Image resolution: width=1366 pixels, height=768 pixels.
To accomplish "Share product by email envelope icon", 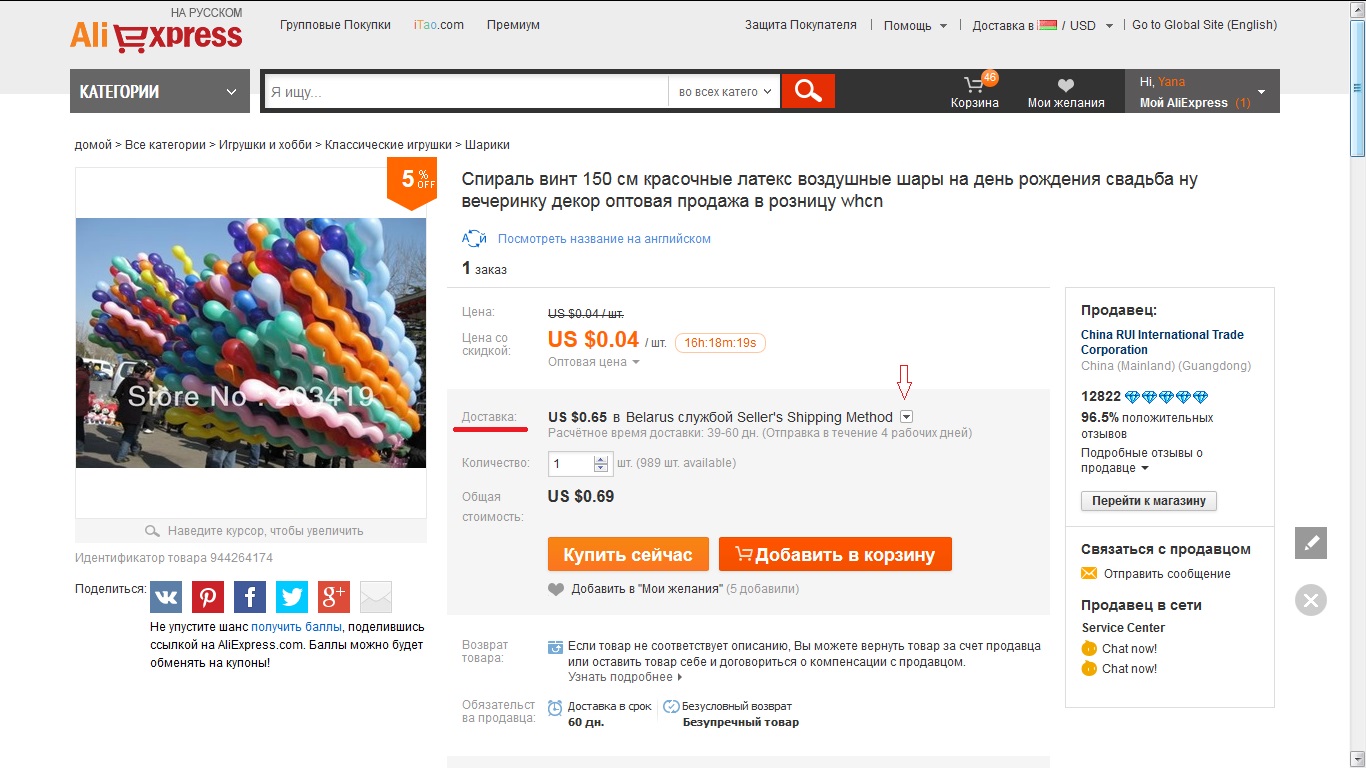I will (376, 597).
